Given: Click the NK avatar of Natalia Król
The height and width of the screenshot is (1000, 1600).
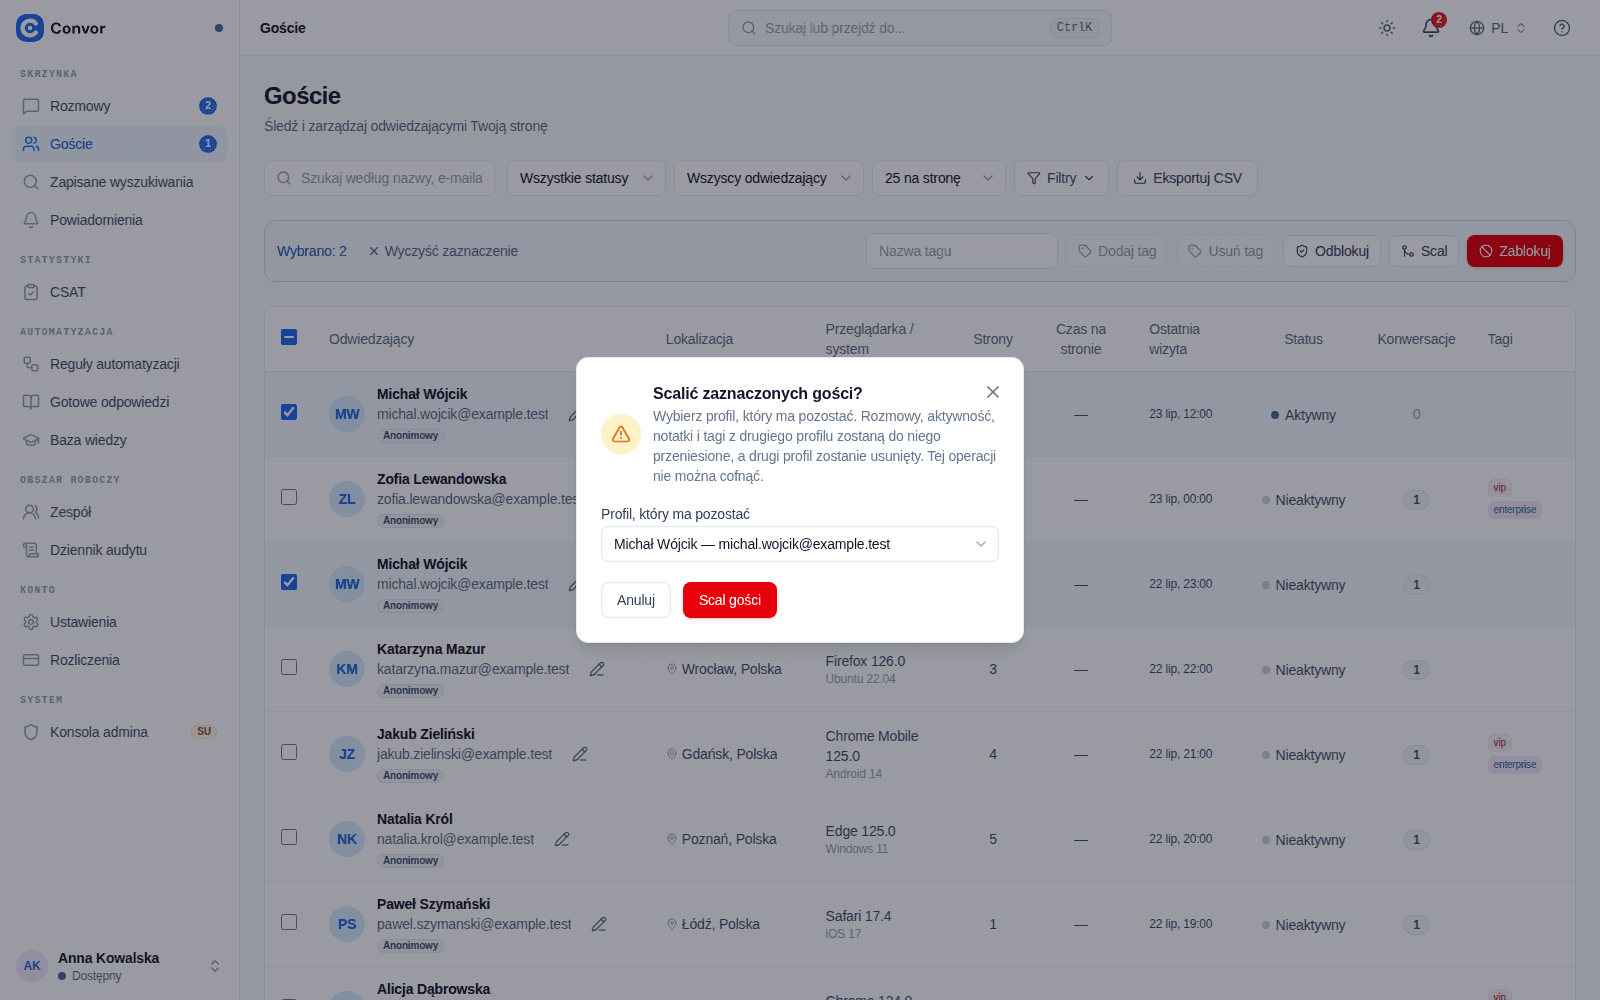Looking at the screenshot, I should point(347,839).
